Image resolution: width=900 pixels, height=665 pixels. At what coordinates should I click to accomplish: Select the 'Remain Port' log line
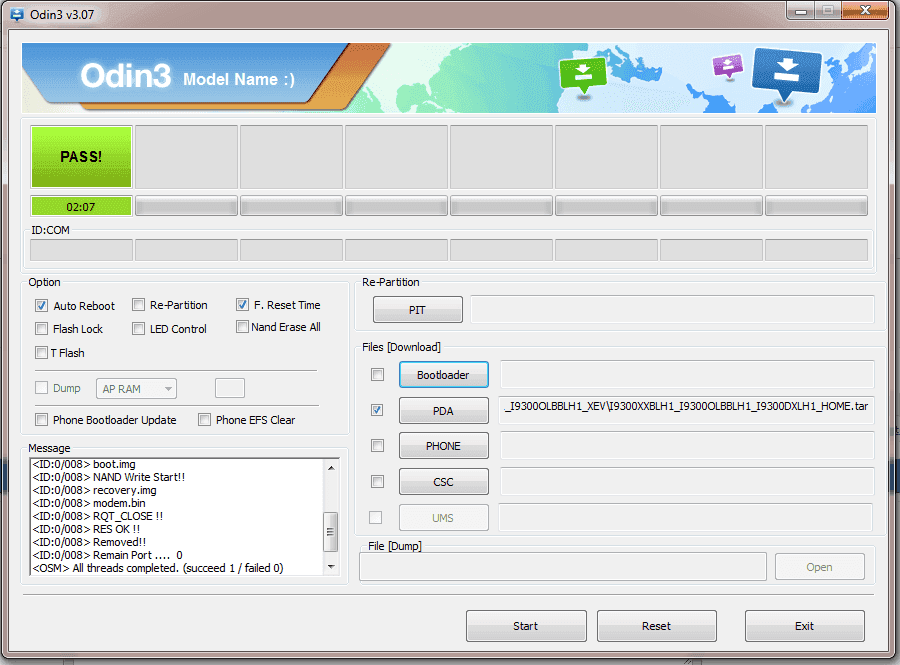click(107, 555)
